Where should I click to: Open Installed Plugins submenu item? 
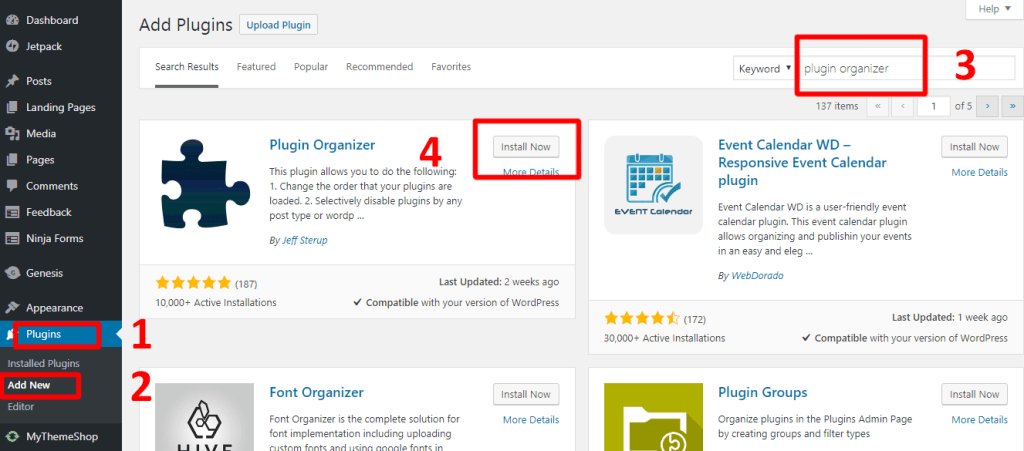44,364
